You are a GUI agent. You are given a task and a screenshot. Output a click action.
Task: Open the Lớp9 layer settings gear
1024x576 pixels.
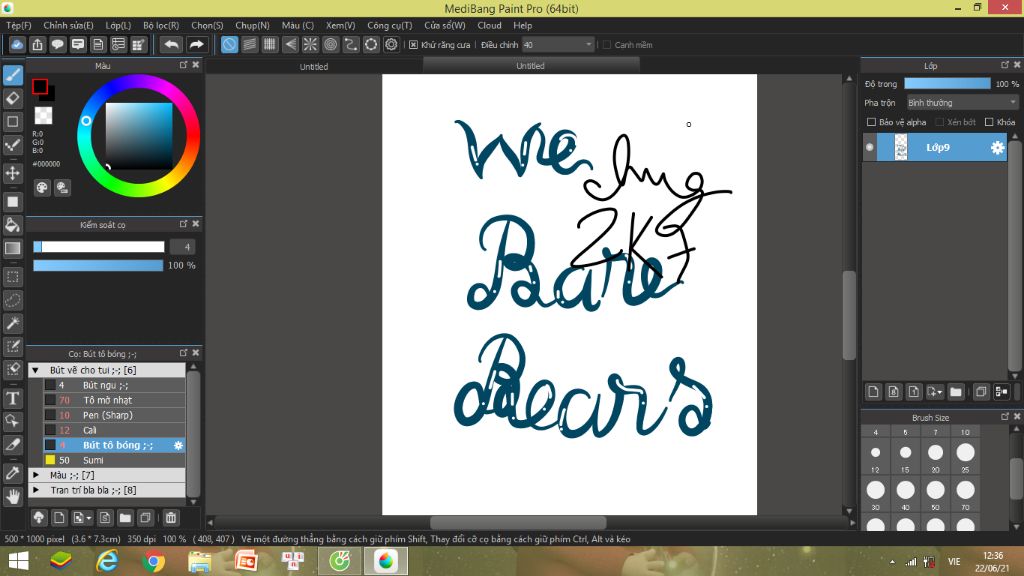[x=997, y=148]
